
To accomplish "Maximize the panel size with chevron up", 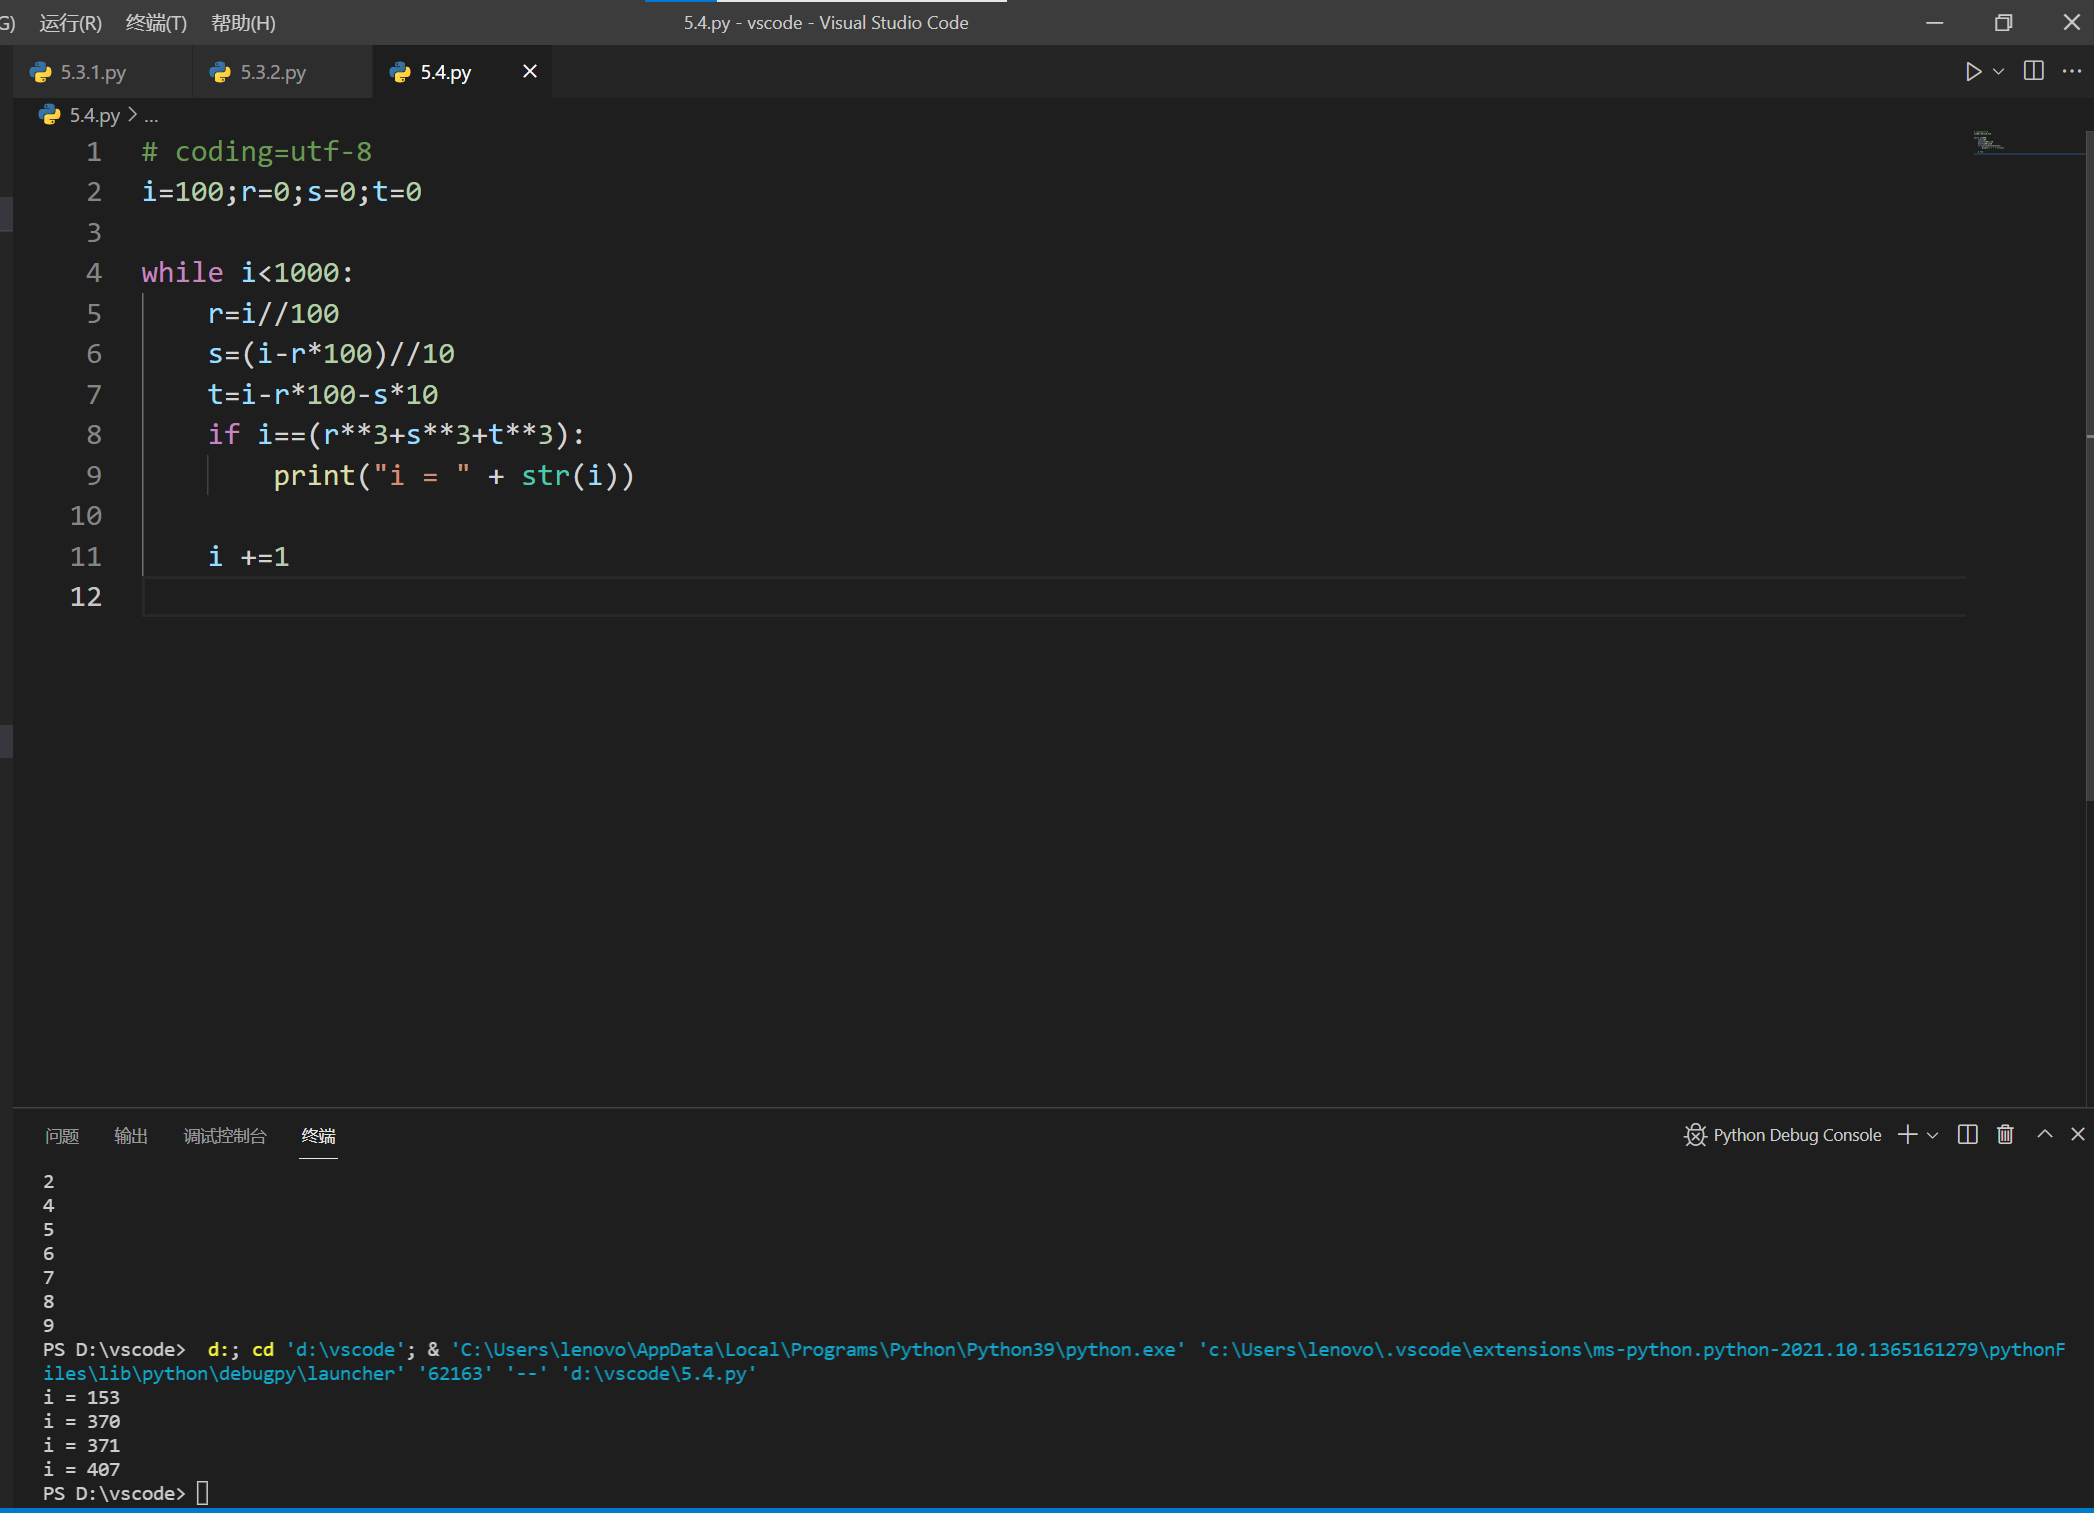I will (2045, 1135).
